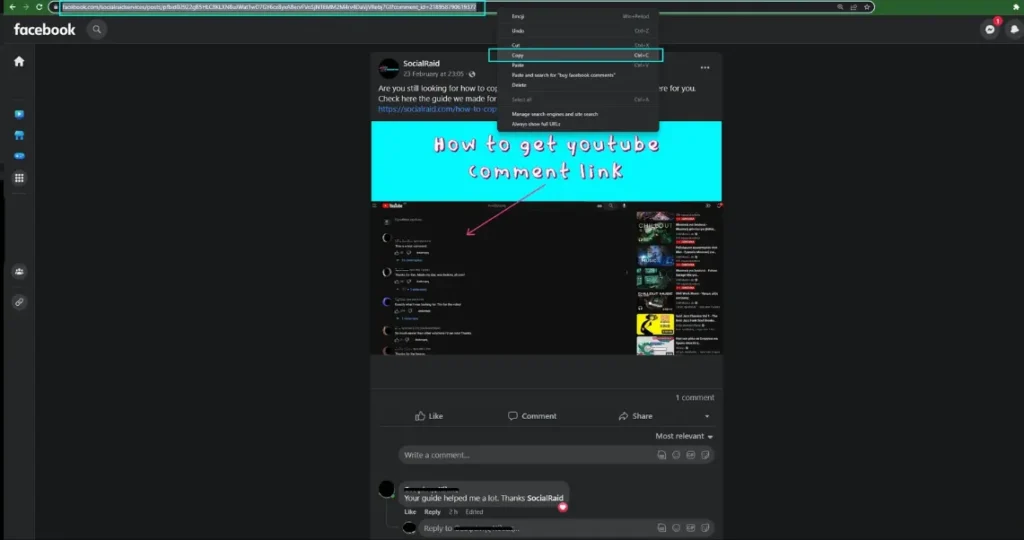The width and height of the screenshot is (1024, 540).
Task: Add sticker in the Reply to box
Action: coord(705,528)
